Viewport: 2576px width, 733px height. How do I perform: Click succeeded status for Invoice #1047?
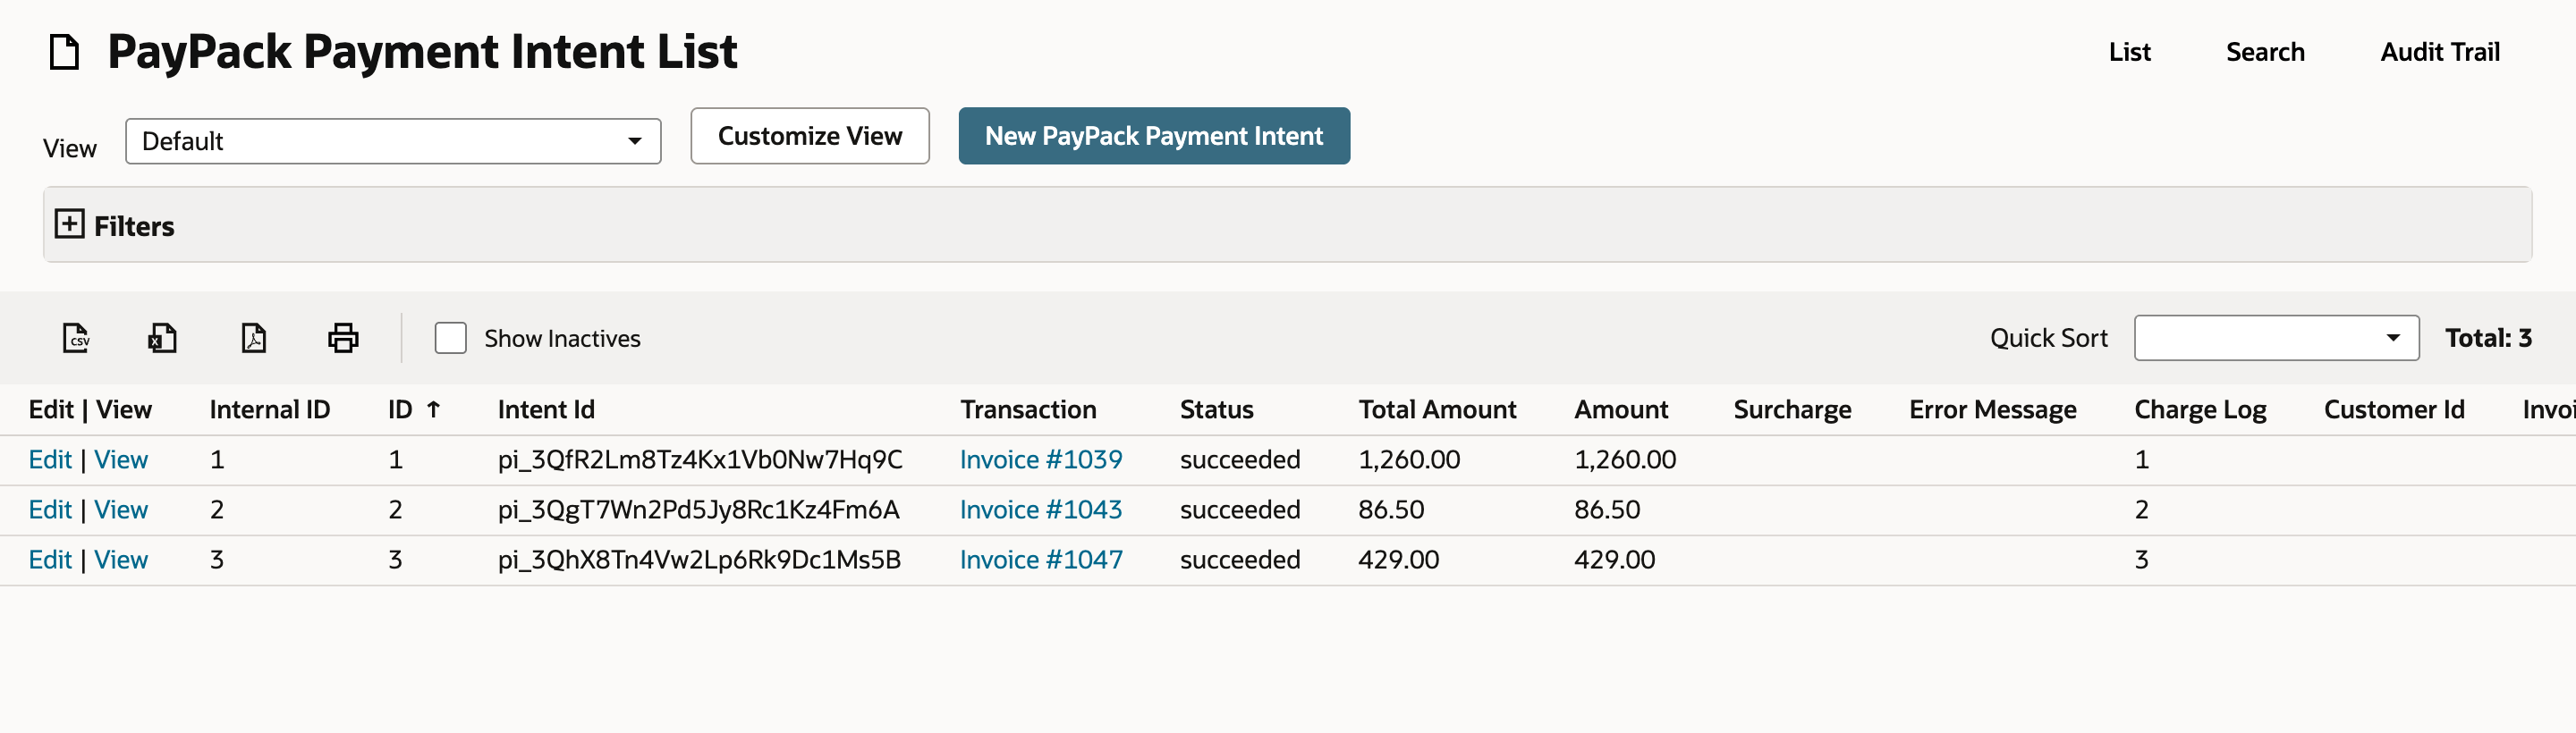click(x=1240, y=560)
